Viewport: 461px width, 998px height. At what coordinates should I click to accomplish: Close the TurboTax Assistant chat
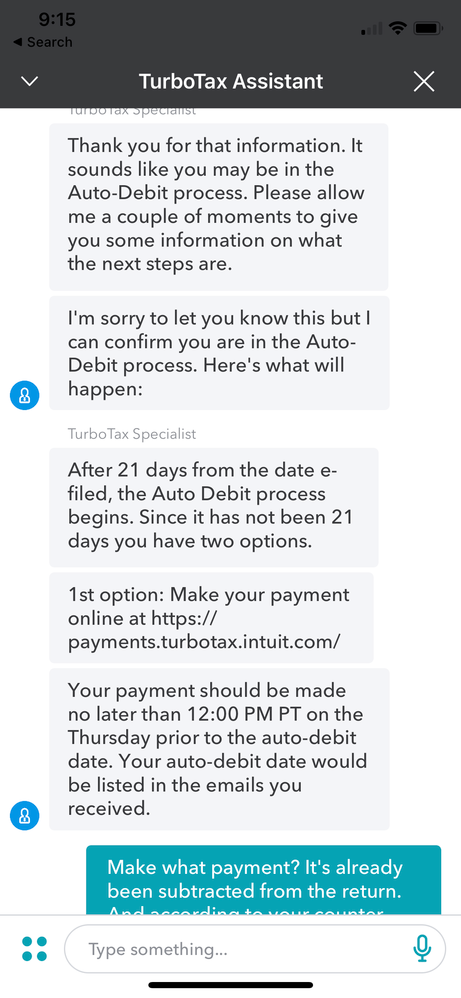point(424,81)
